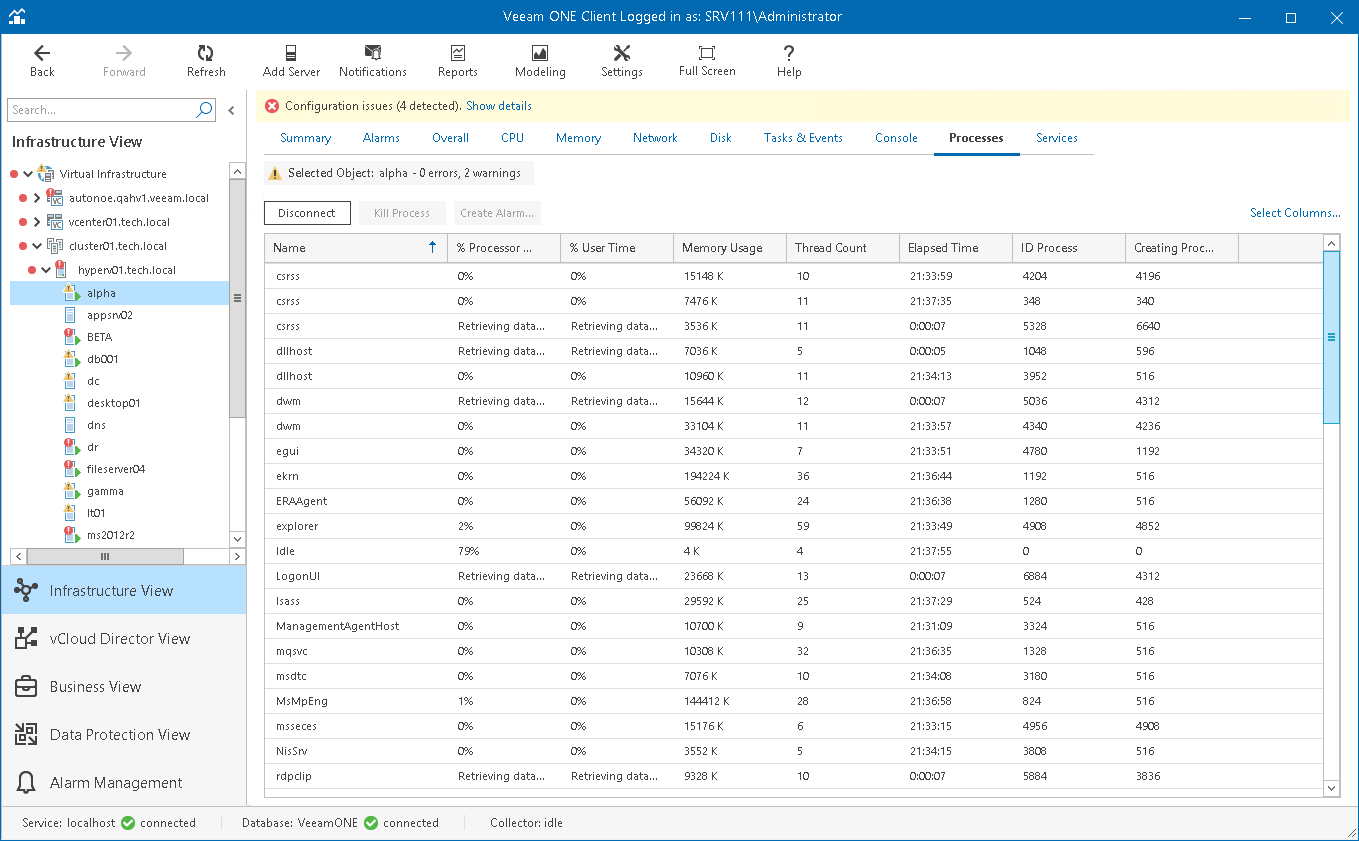
Task: Click the Show details link
Action: click(x=499, y=106)
